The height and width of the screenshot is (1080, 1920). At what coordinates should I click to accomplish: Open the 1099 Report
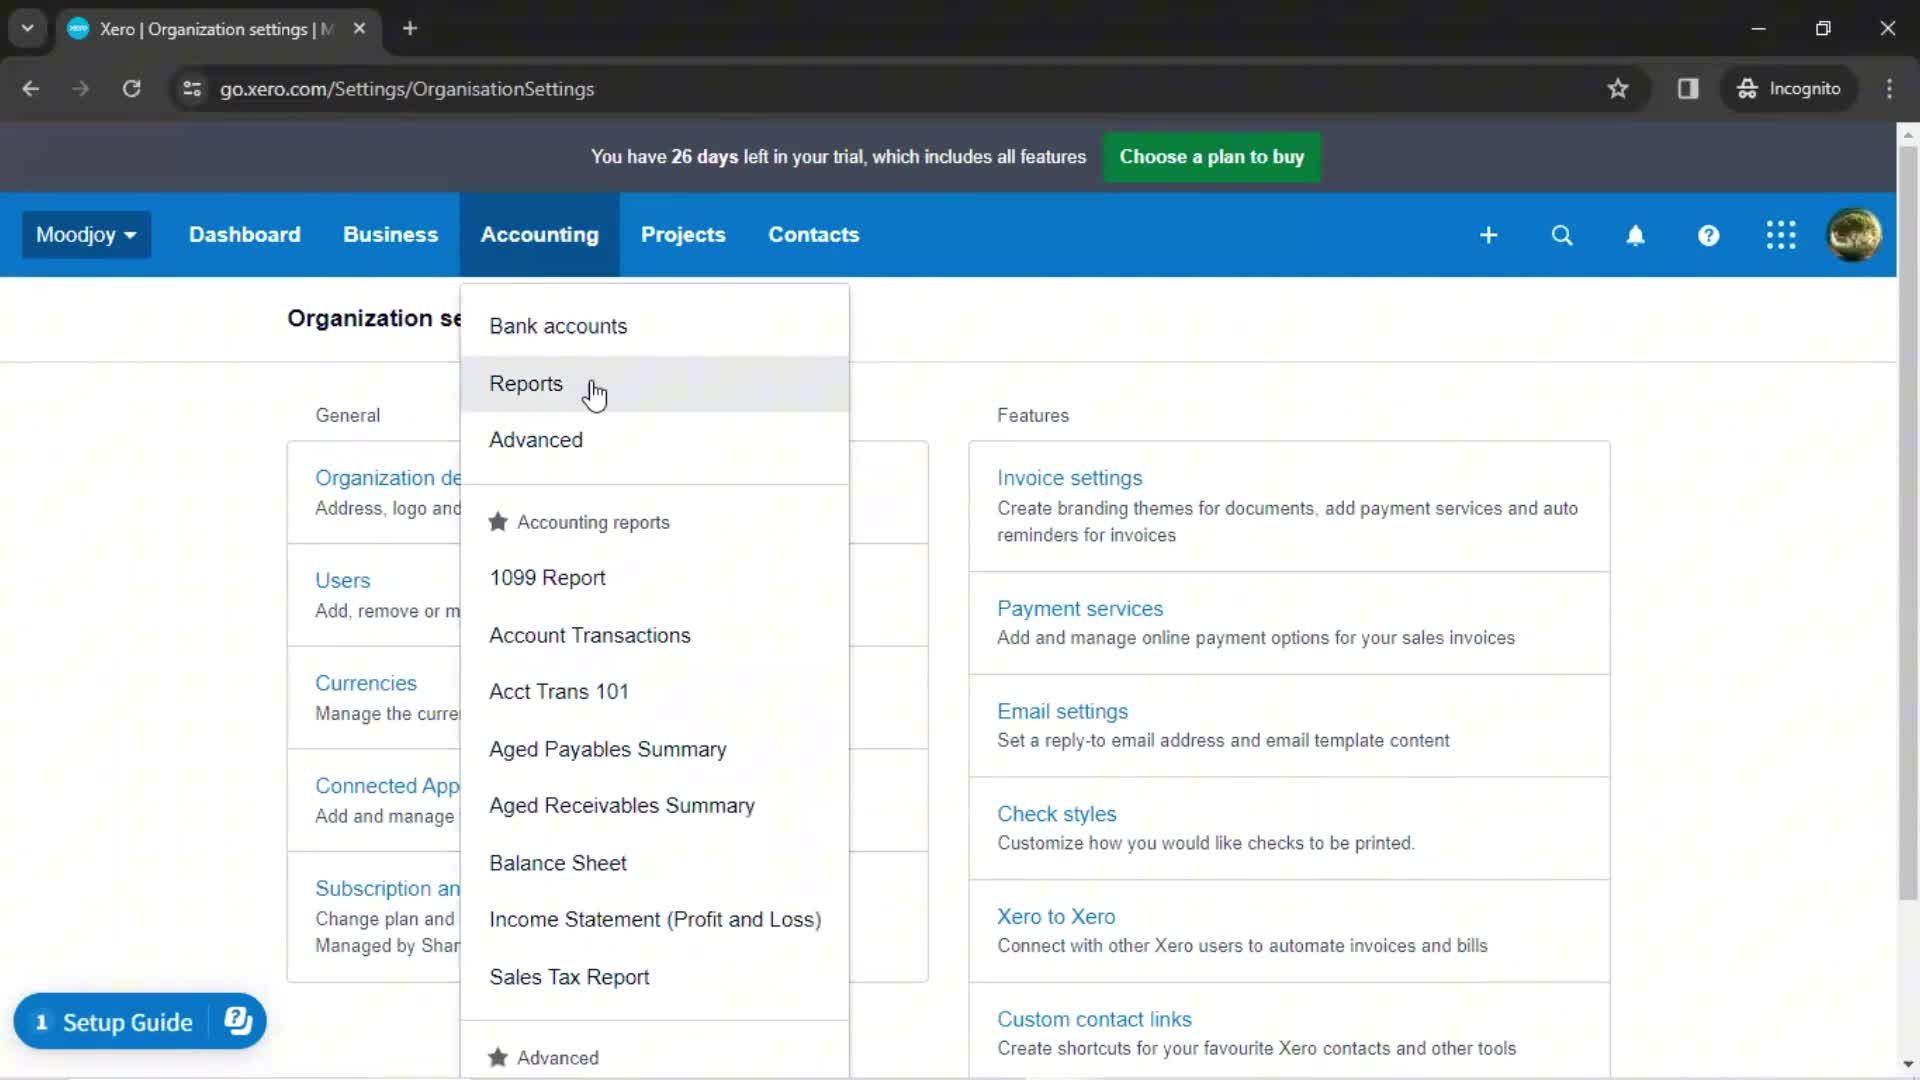(654, 578)
